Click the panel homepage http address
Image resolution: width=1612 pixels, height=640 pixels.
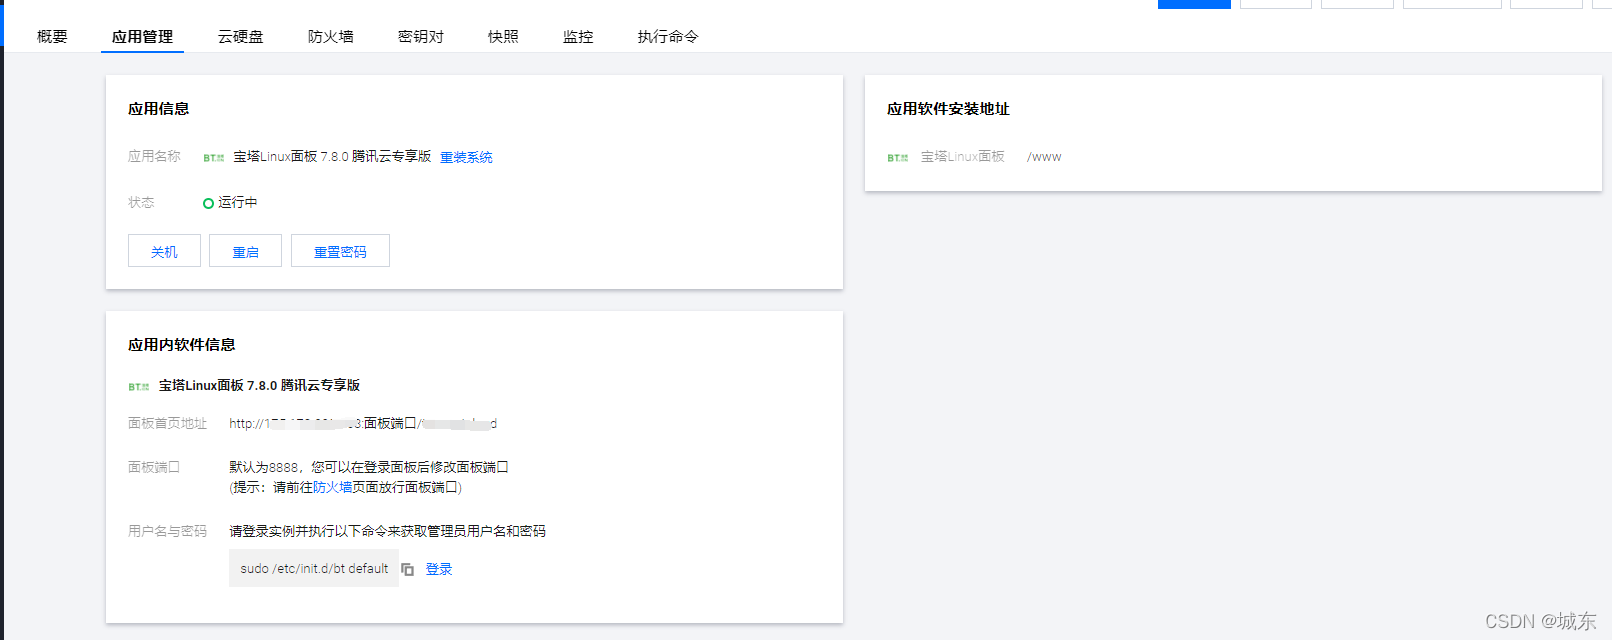[363, 424]
